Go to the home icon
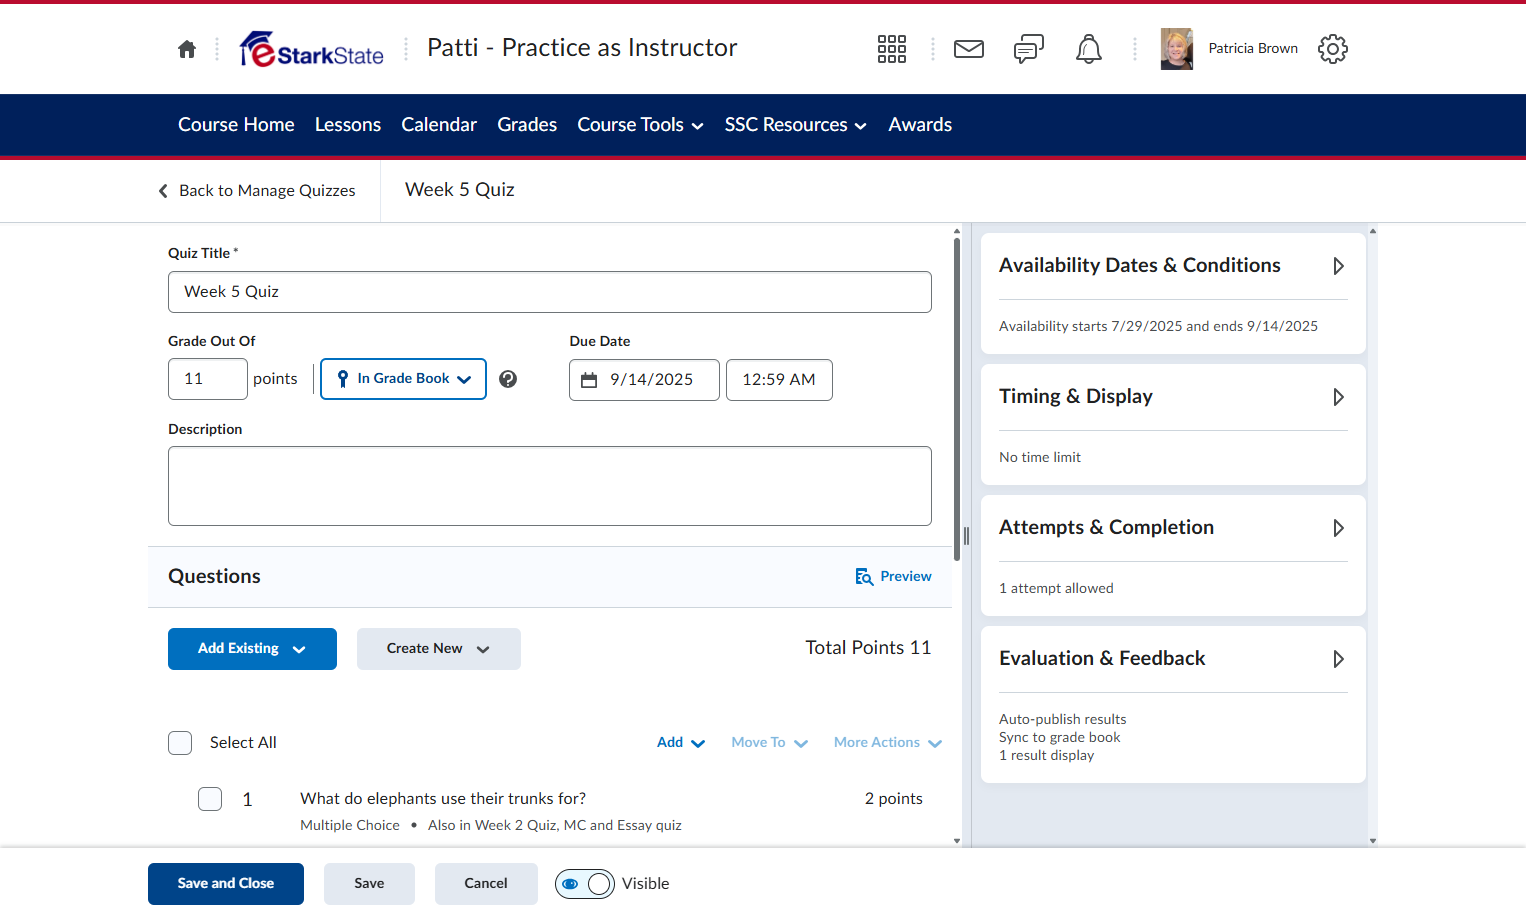1526x920 pixels. coord(187,49)
